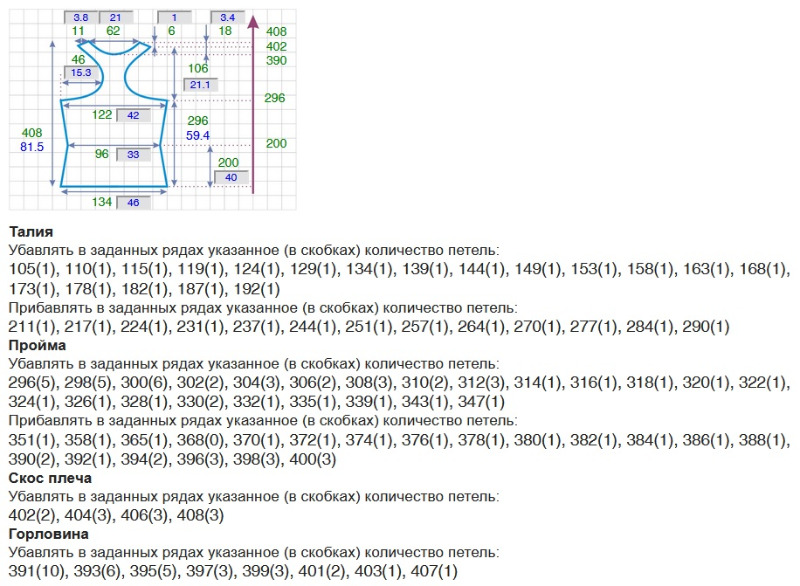Select the armhole height field showing 21.1
The height and width of the screenshot is (586, 800).
tap(198, 85)
